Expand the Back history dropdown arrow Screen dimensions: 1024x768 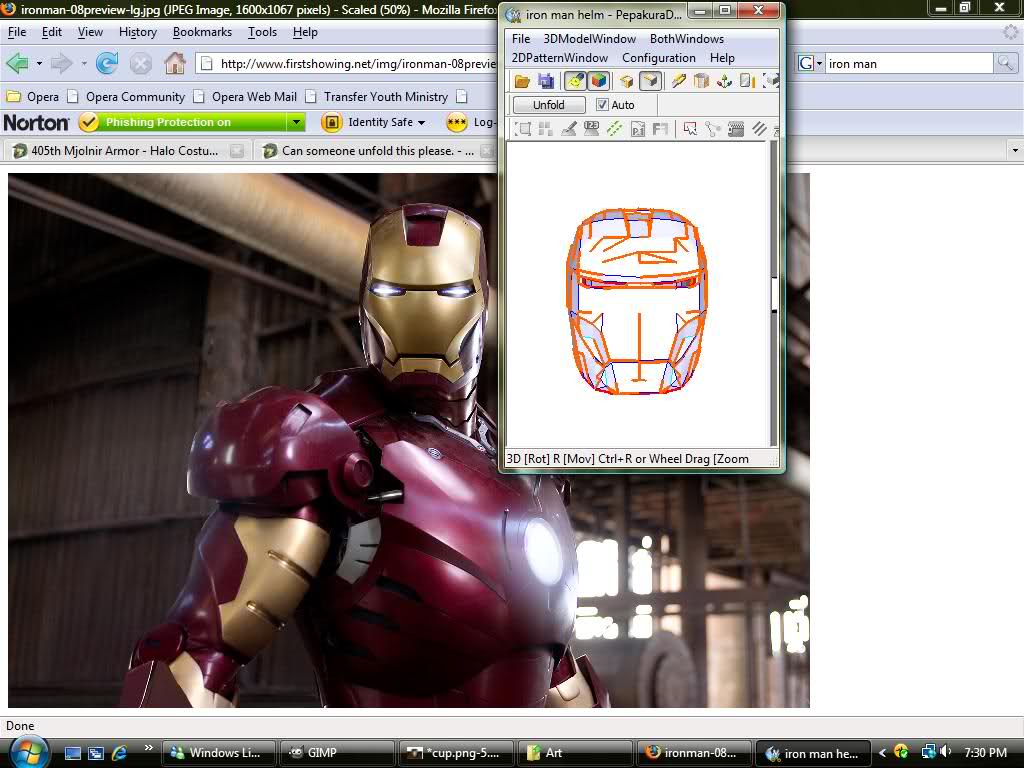click(39, 63)
